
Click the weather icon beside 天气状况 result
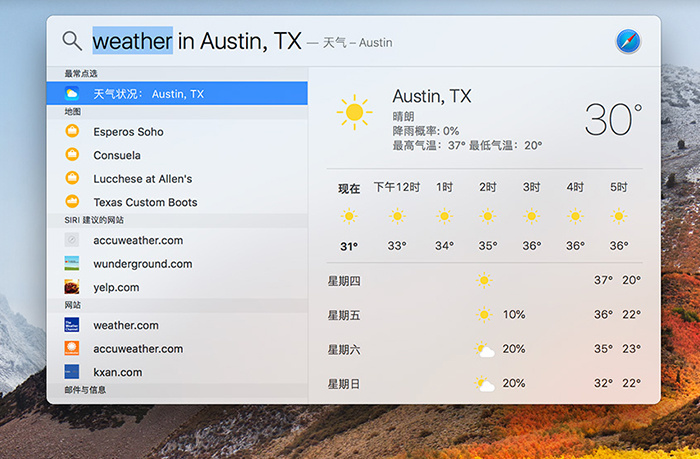point(72,94)
